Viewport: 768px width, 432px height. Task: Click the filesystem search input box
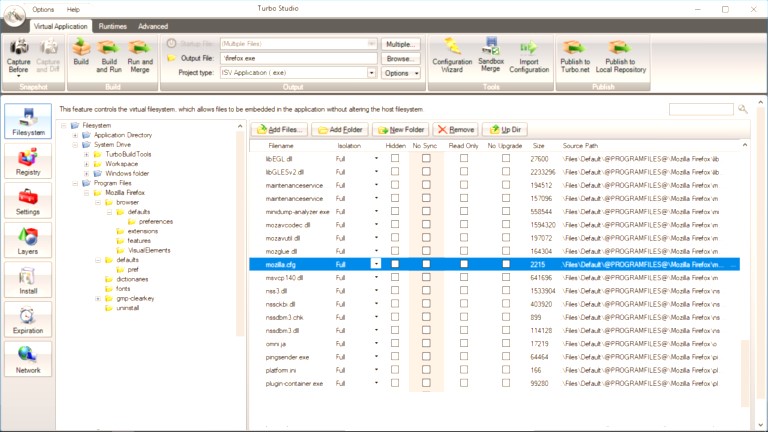(701, 109)
